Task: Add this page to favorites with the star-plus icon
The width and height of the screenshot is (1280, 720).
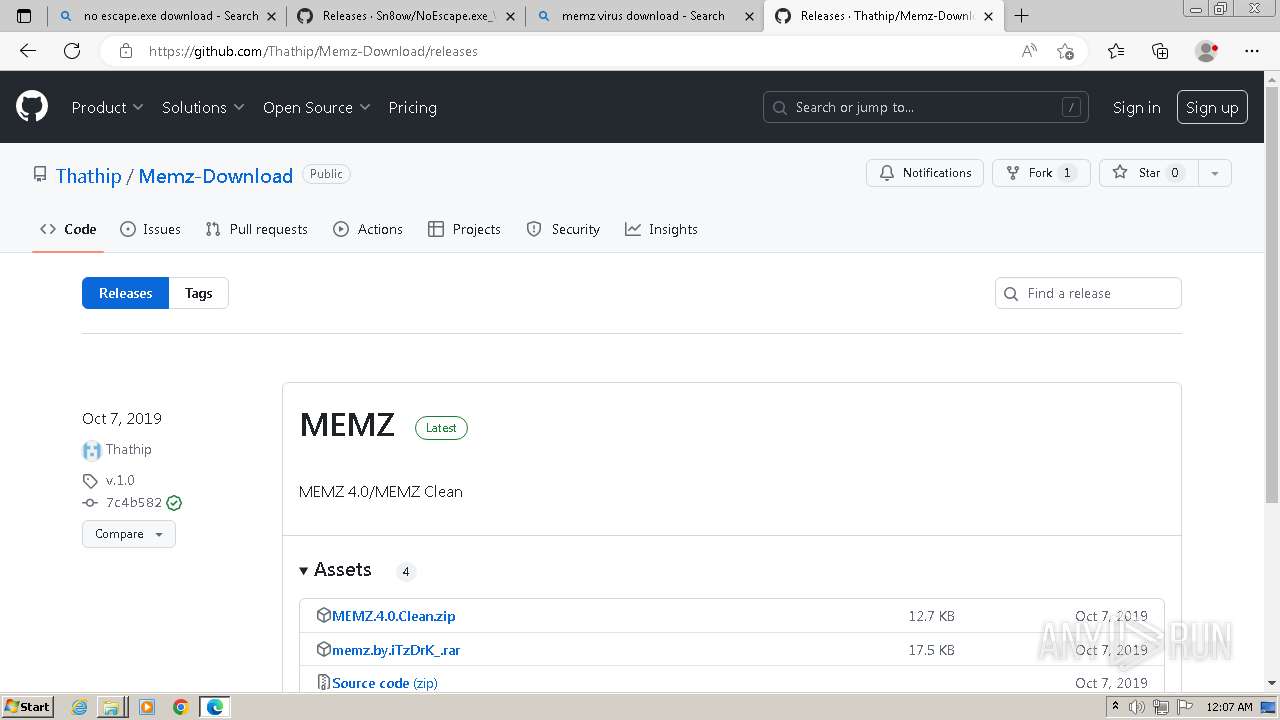Action: click(x=1065, y=51)
